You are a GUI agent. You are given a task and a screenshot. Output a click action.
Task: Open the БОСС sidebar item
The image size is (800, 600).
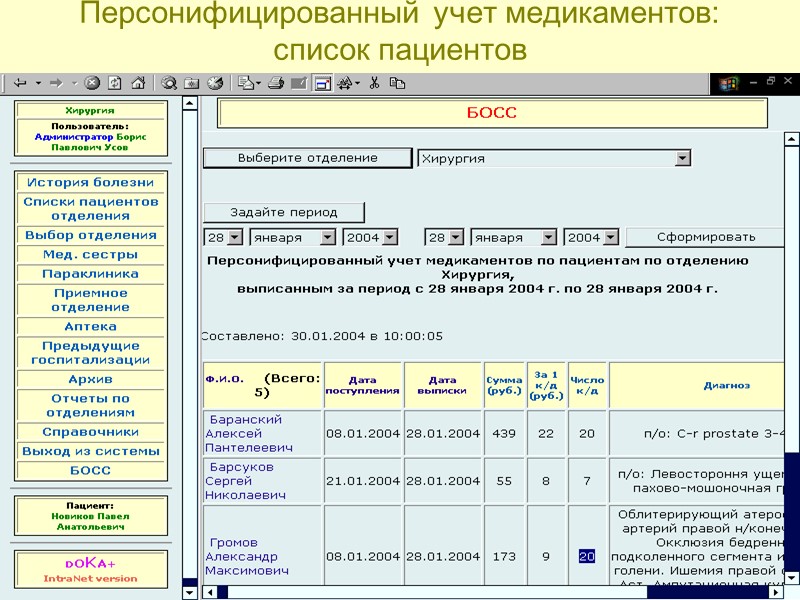point(90,470)
